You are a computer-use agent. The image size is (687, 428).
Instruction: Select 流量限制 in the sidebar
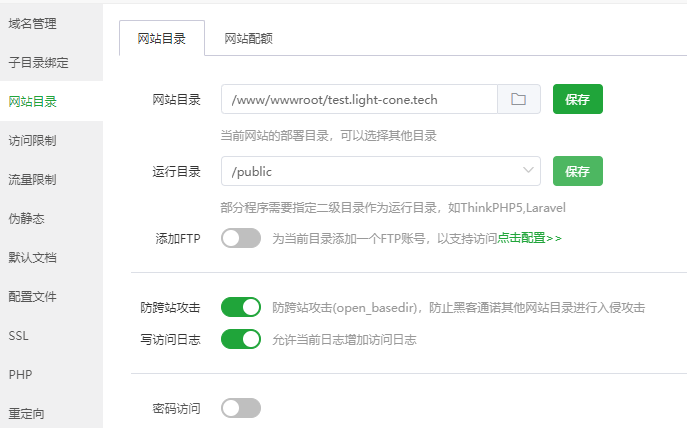(x=33, y=180)
